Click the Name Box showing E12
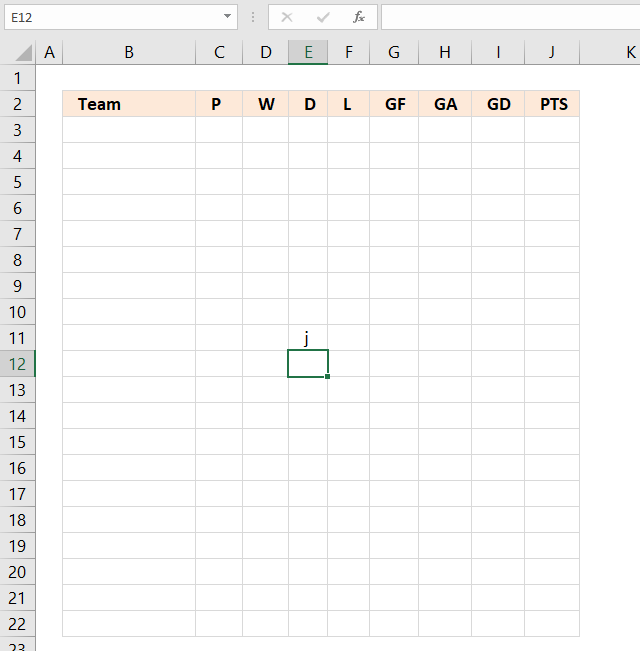Screen dimensions: 640x651 pos(120,17)
